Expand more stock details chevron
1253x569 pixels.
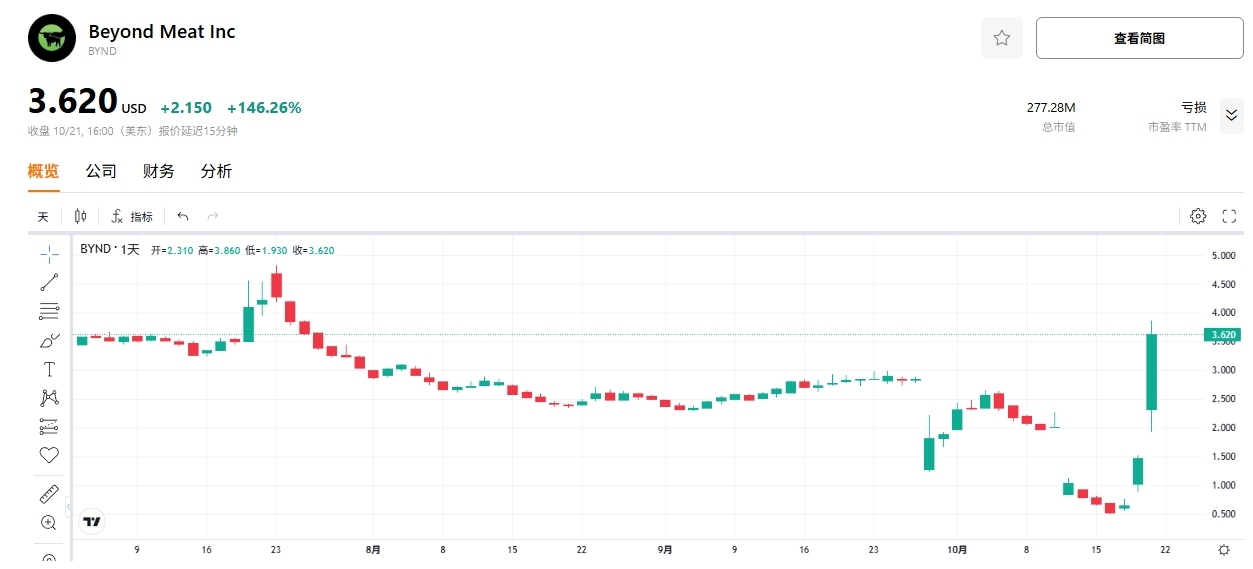[1231, 116]
